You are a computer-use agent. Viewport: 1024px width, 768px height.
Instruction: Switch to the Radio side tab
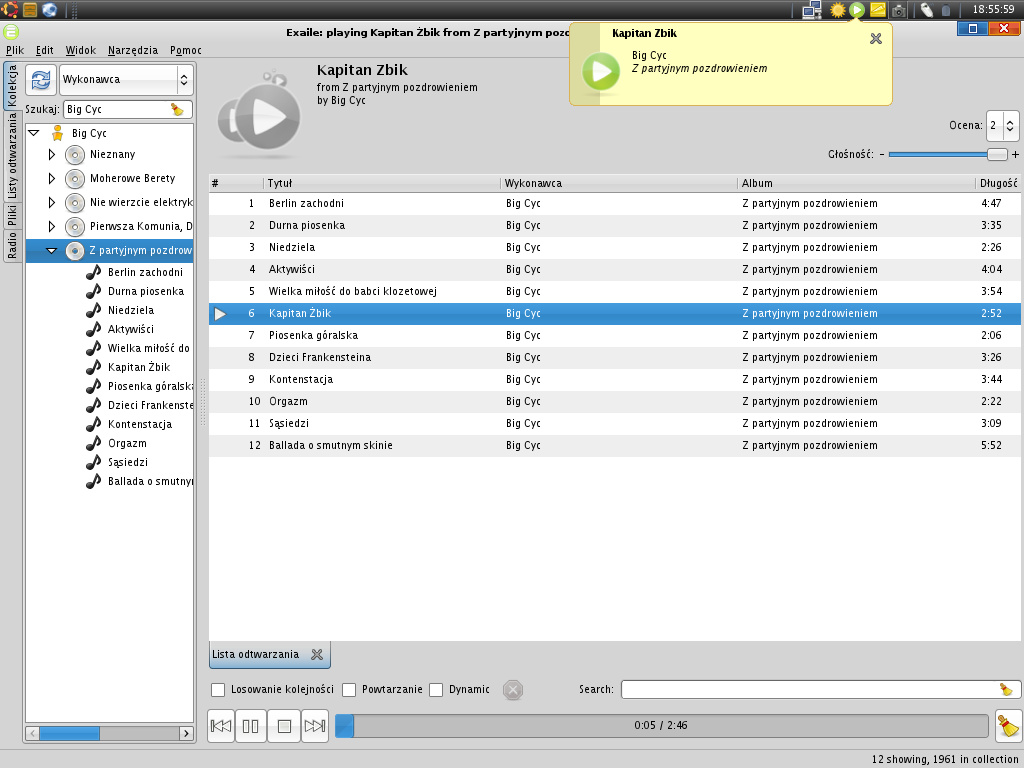[12, 246]
